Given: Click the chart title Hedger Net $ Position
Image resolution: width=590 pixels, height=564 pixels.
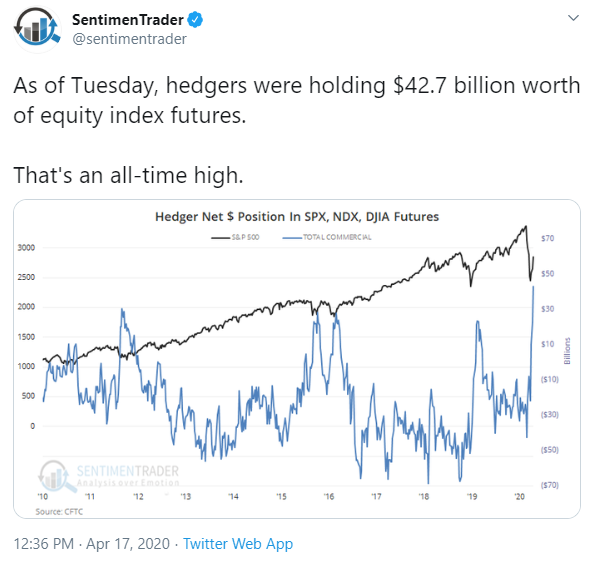Looking at the screenshot, I should click(297, 217).
